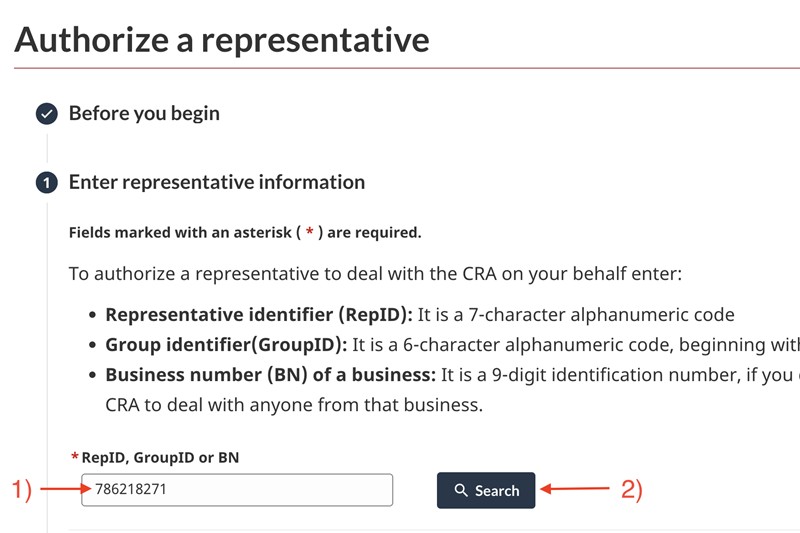Screen dimensions: 800x533
Task: Focus the RepID, GroupID or BN input field
Action: point(237,490)
